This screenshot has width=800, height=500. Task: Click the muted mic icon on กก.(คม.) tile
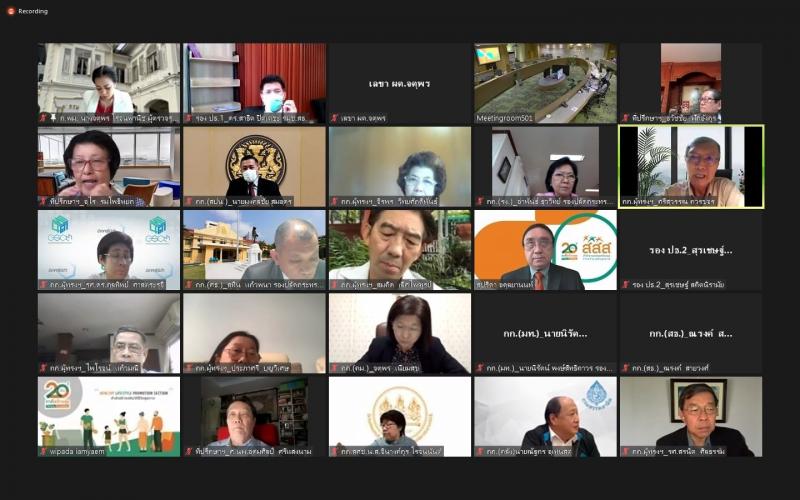tap(335, 368)
